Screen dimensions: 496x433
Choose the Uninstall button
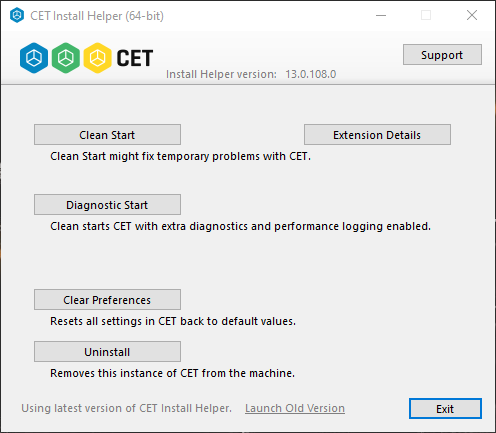[x=107, y=352]
